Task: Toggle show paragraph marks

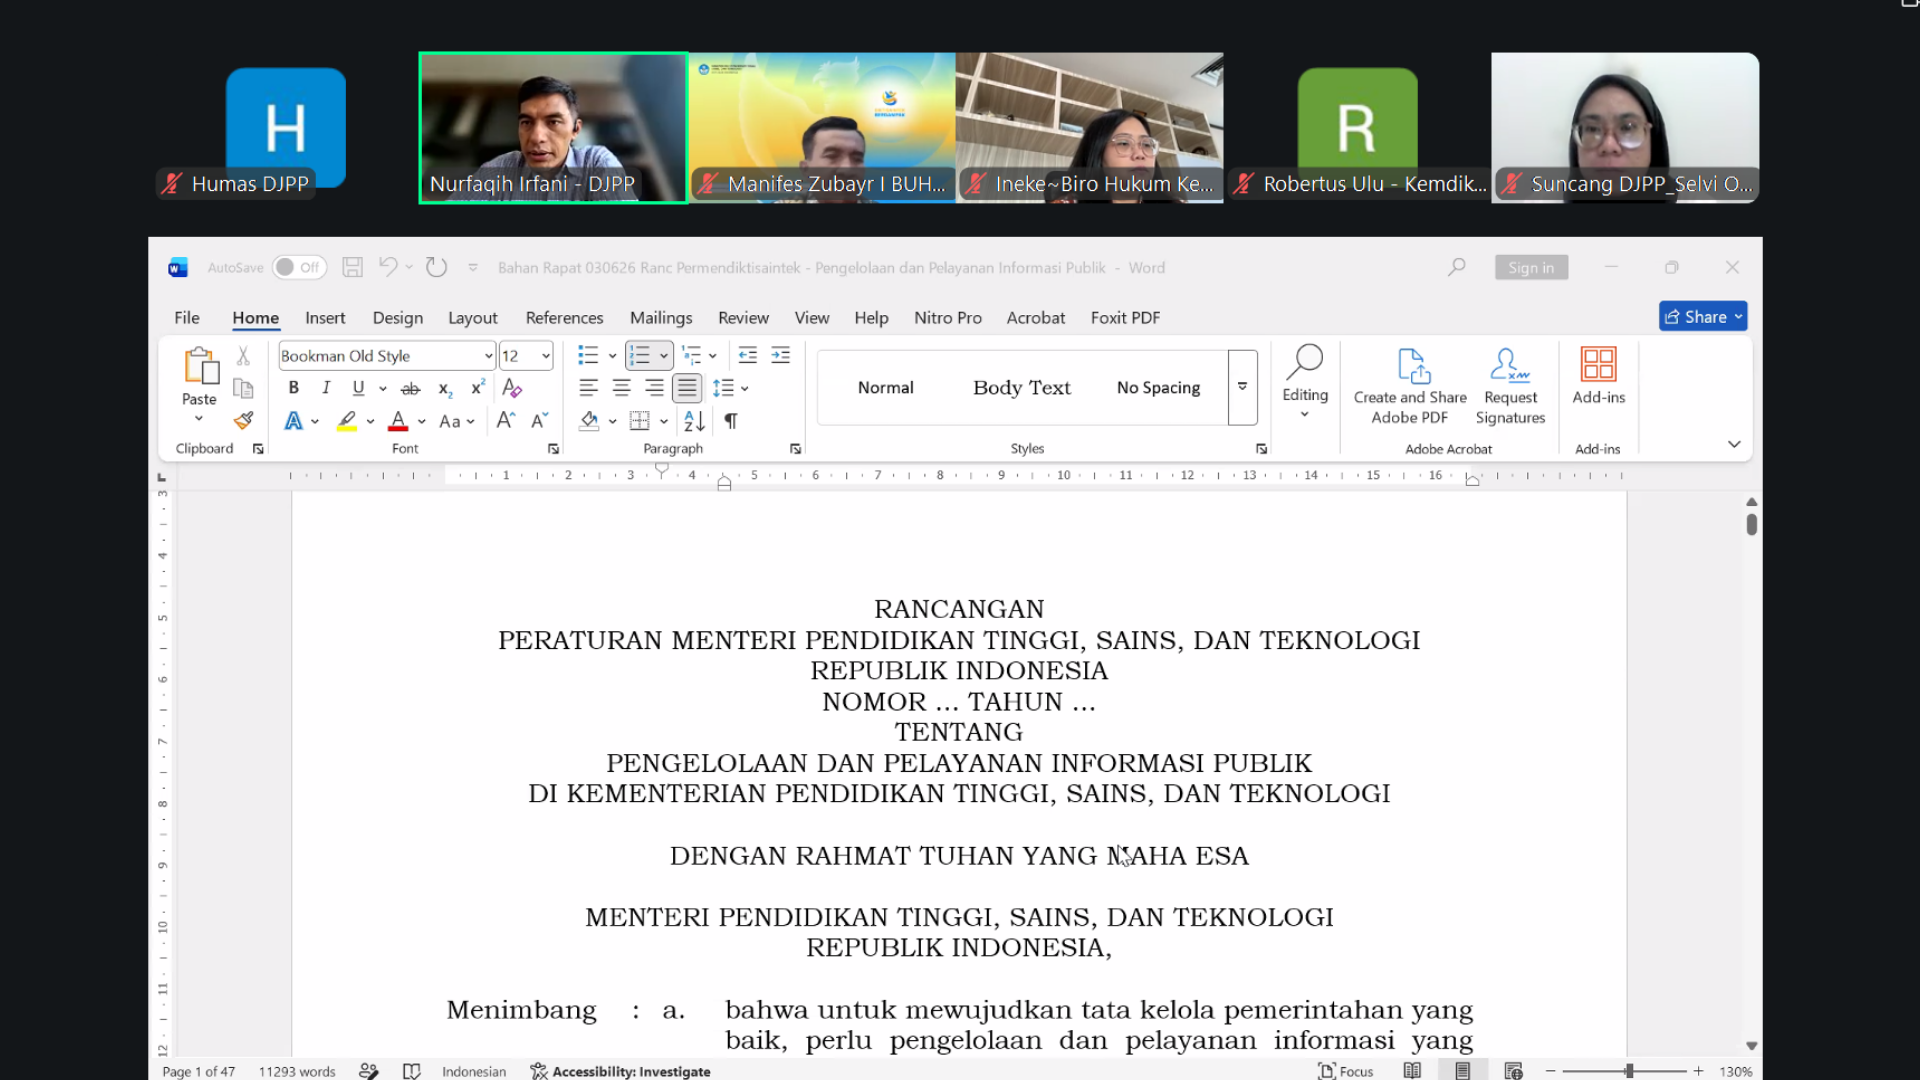Action: [x=731, y=421]
